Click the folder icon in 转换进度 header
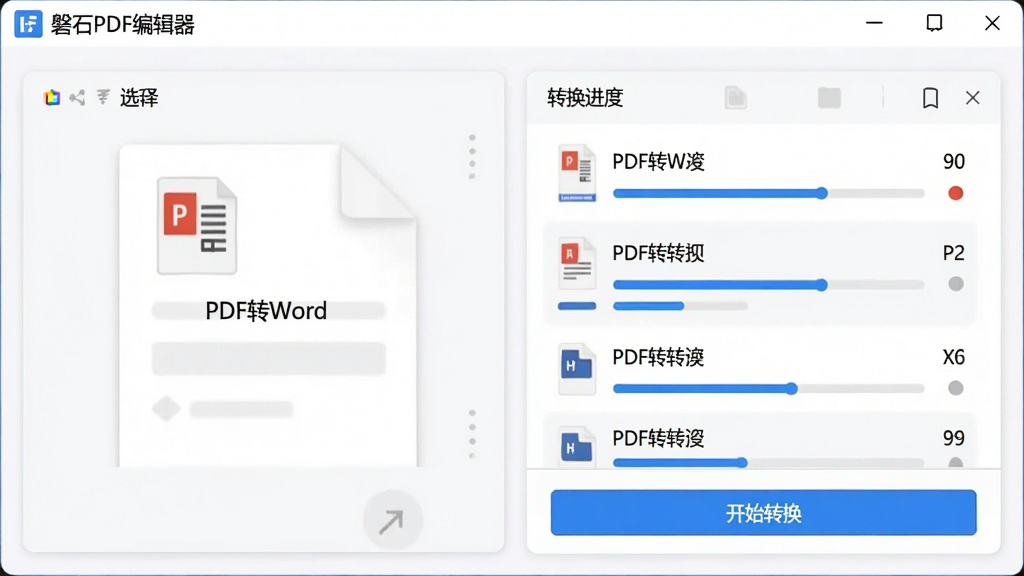Image resolution: width=1024 pixels, height=576 pixels. tap(829, 98)
